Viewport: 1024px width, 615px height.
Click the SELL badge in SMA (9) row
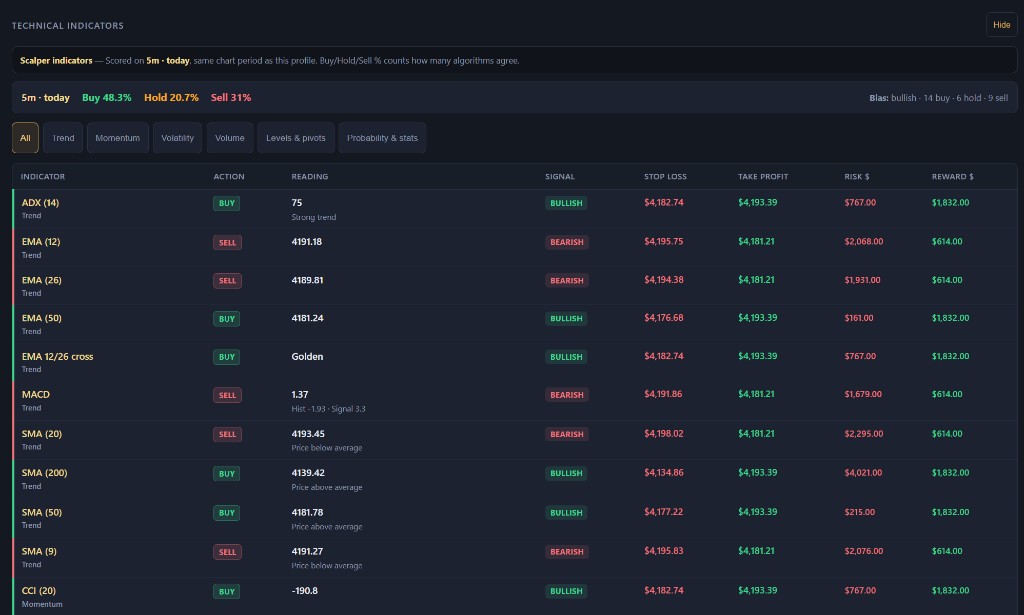[x=227, y=552]
